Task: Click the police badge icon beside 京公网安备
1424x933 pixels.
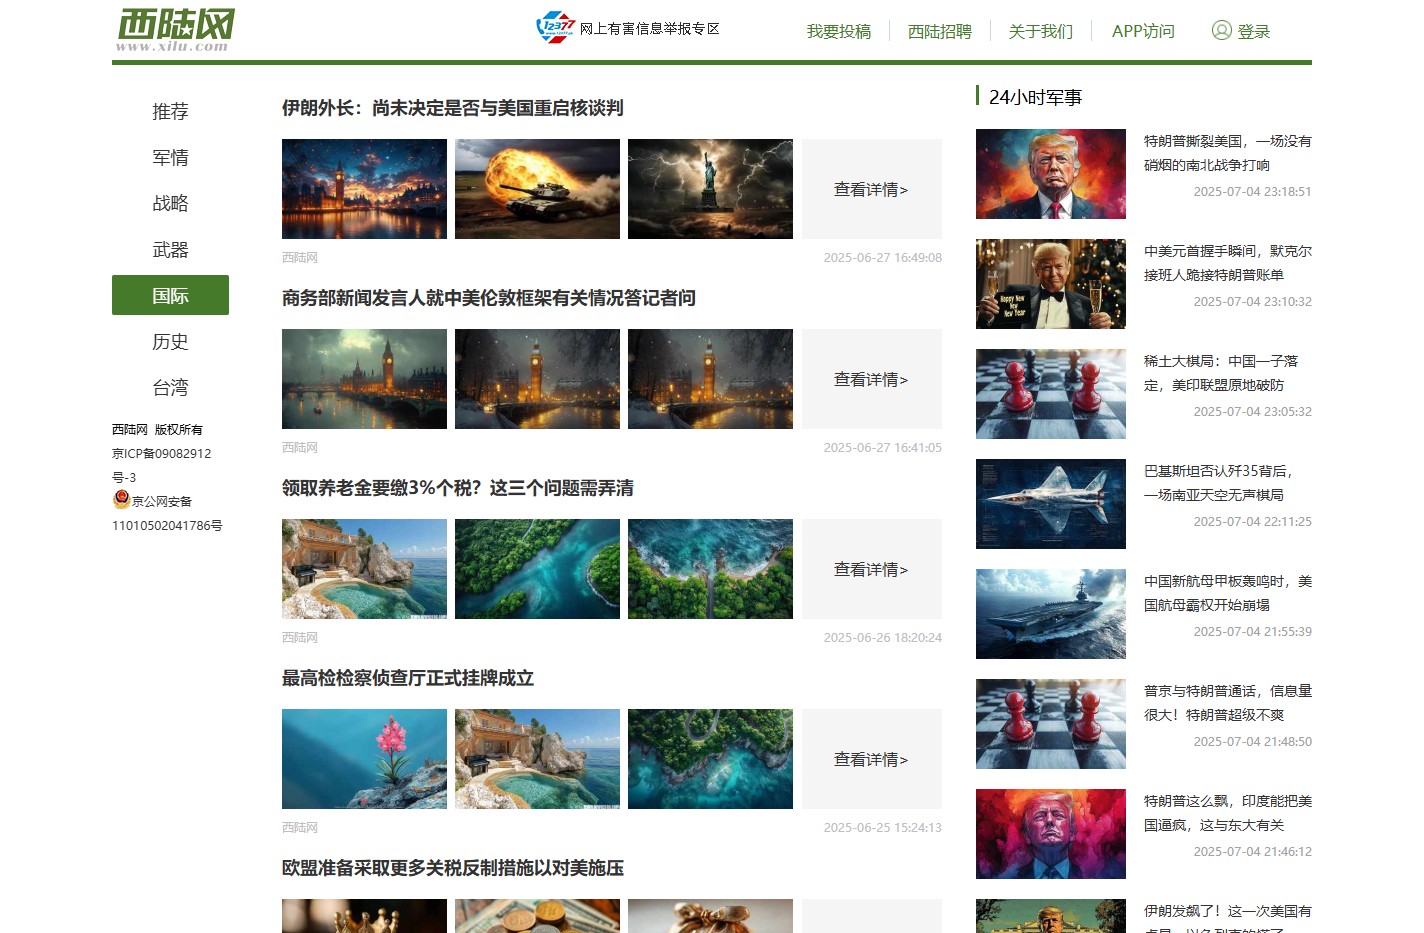Action: (121, 499)
